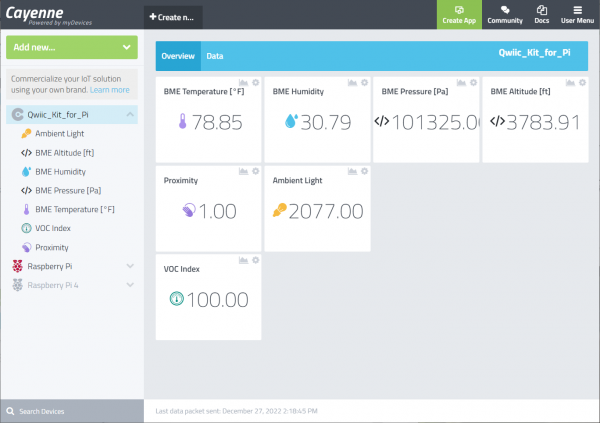
Task: Click the Qwiic_Kit_for_Pi dashboard title
Action: [534, 53]
